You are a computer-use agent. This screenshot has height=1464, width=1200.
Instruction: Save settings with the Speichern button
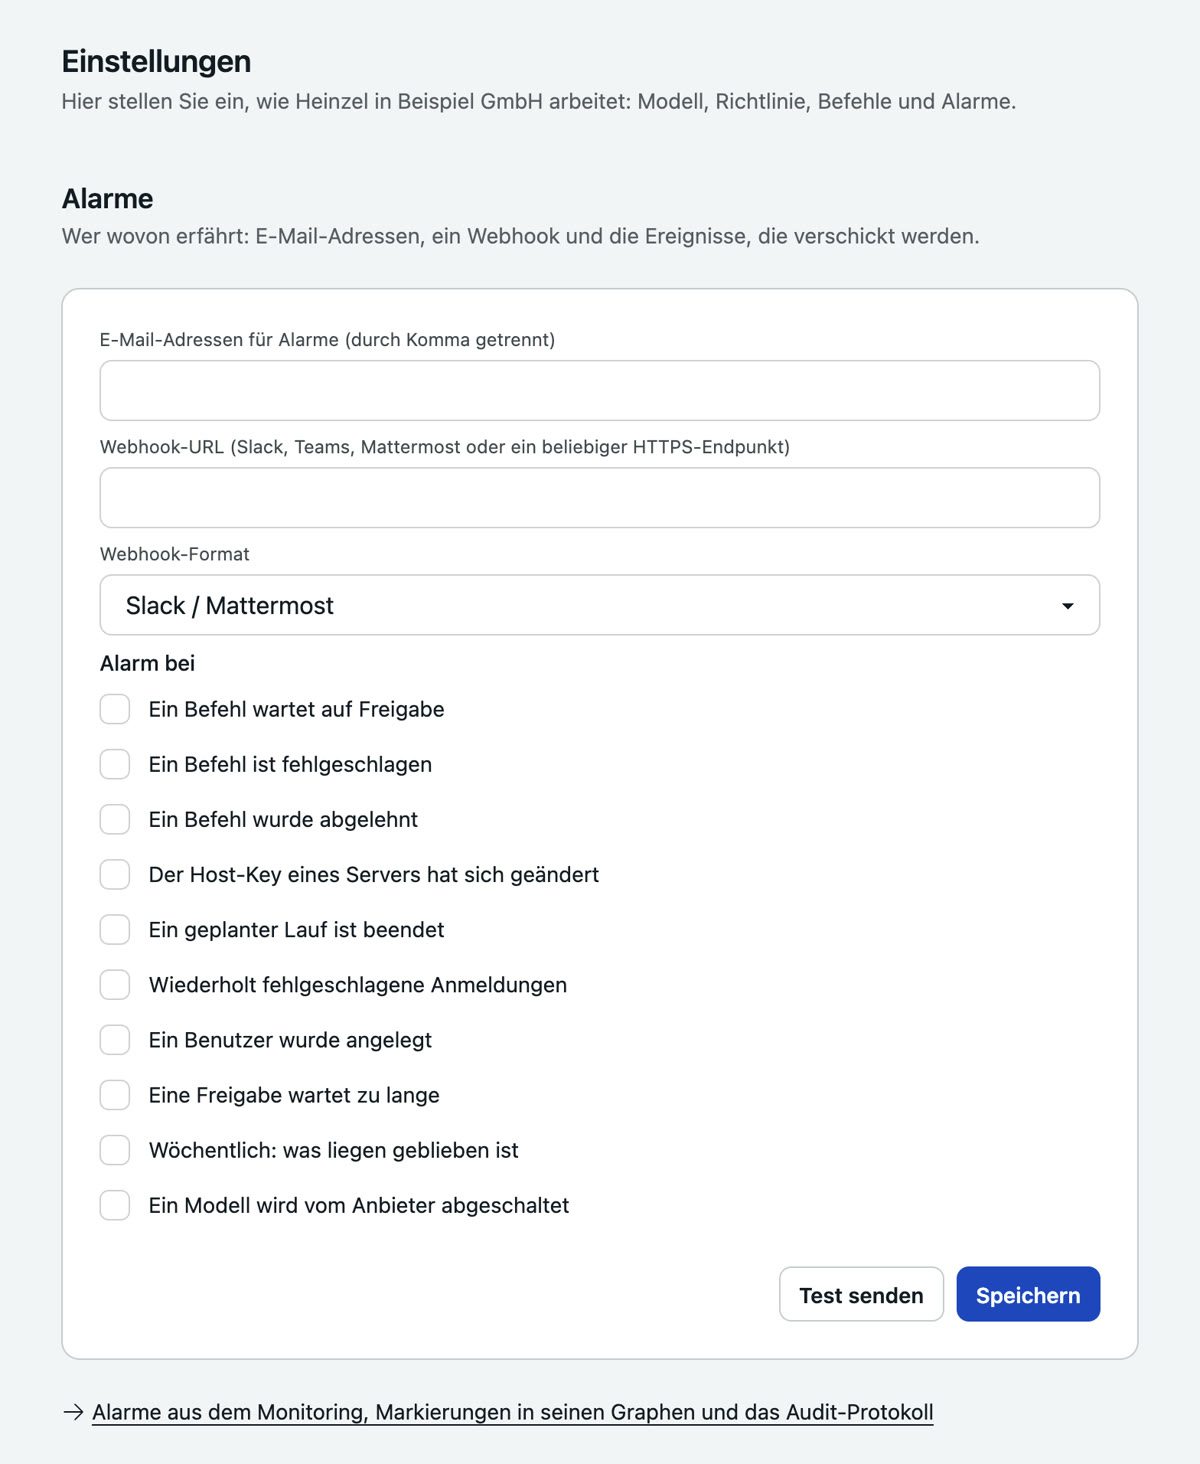[x=1028, y=1294]
